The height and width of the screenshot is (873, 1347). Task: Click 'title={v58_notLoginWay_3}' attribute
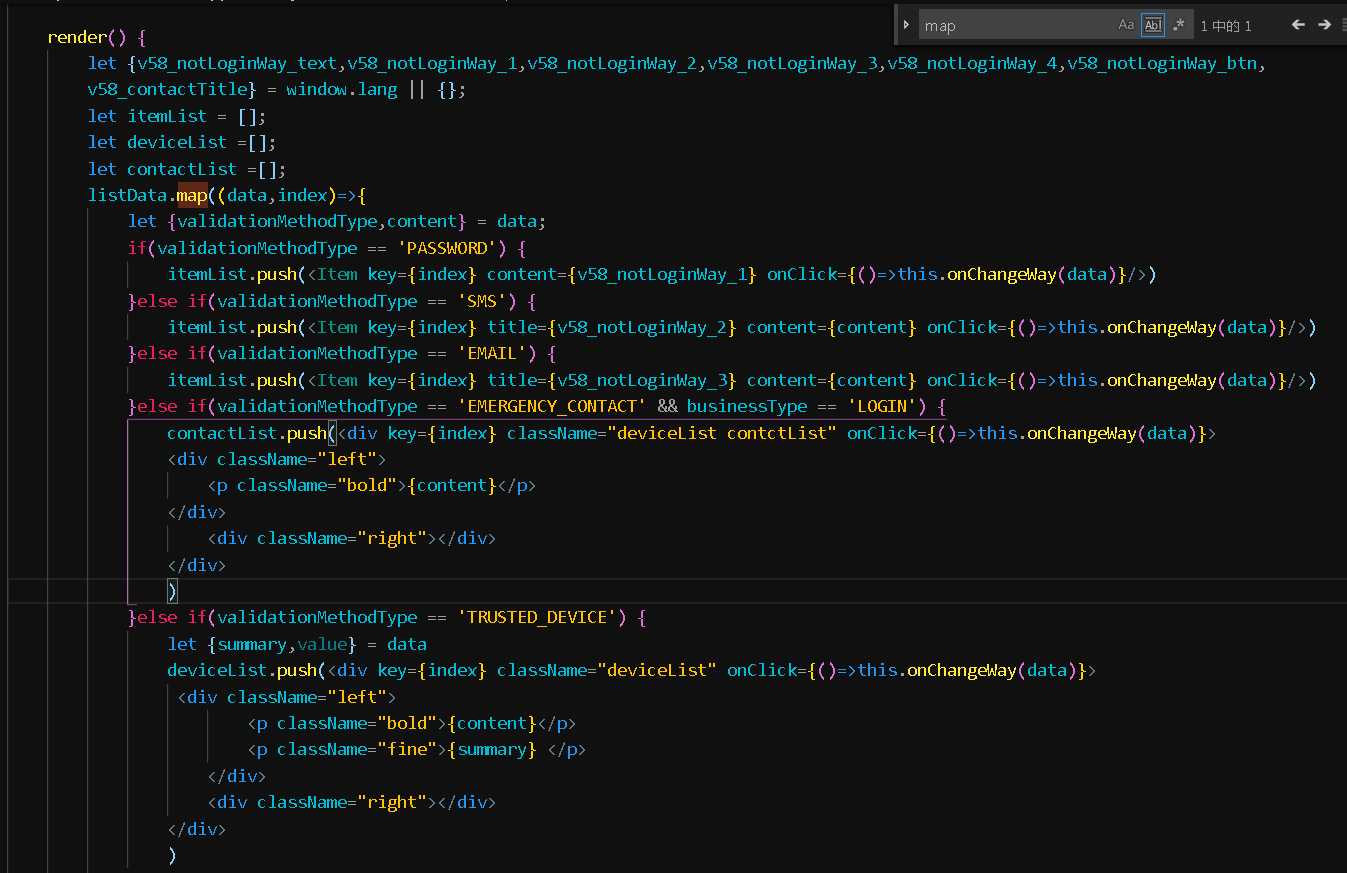click(x=612, y=380)
